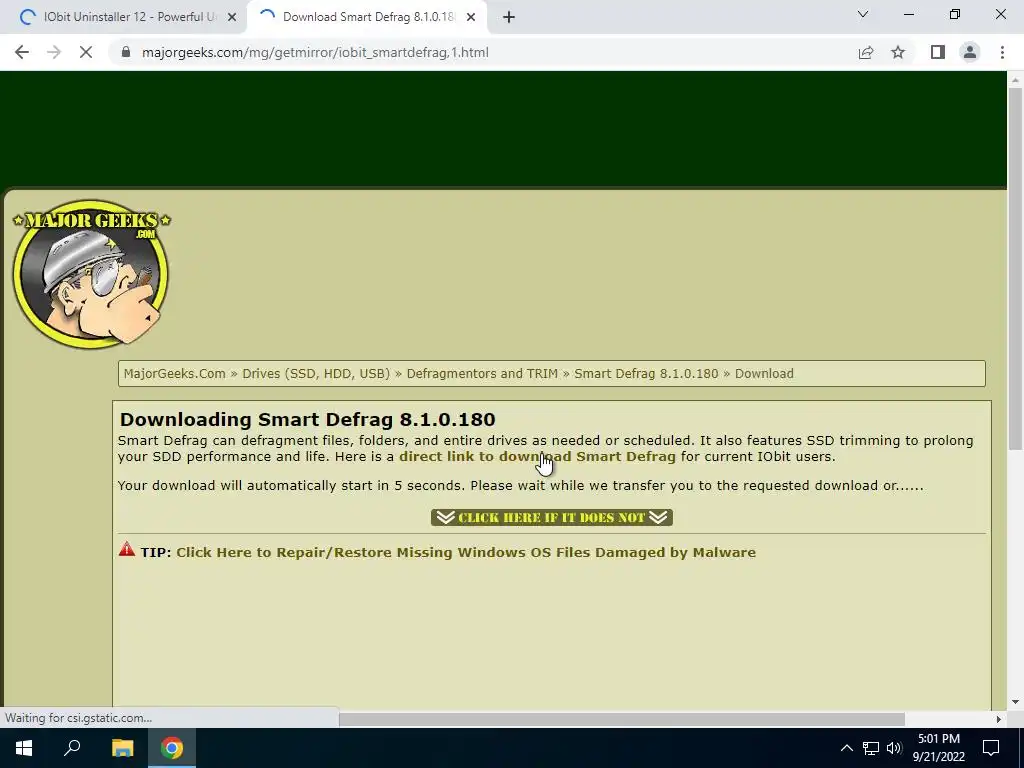View site security lock information
This screenshot has height=768, width=1024.
[126, 52]
